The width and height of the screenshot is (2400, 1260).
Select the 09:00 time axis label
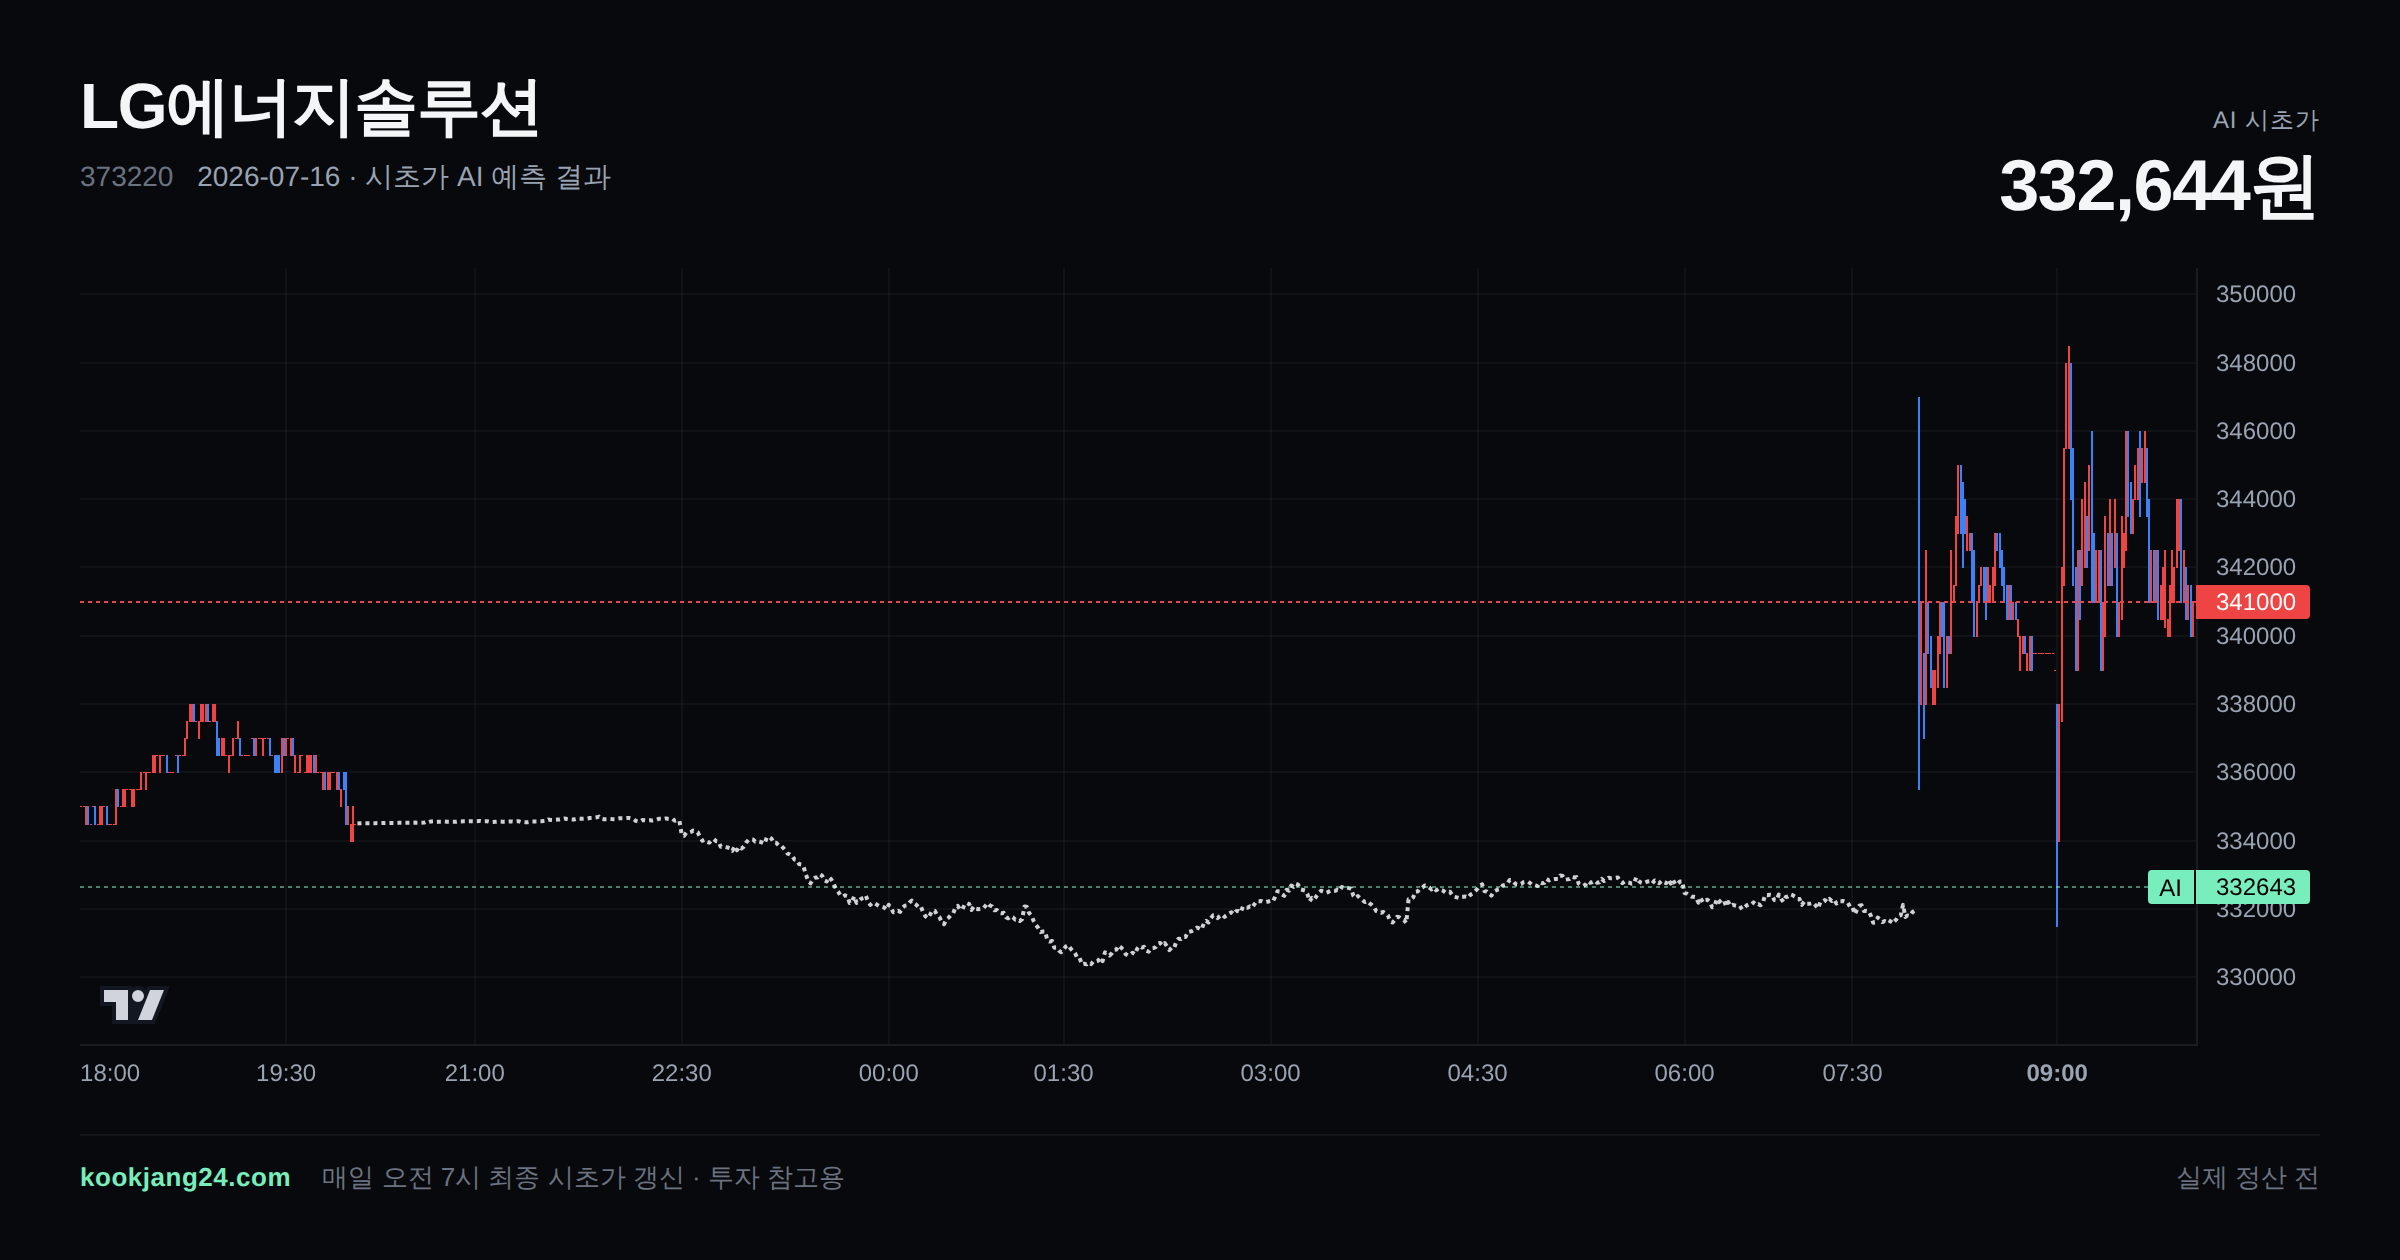point(2057,1073)
